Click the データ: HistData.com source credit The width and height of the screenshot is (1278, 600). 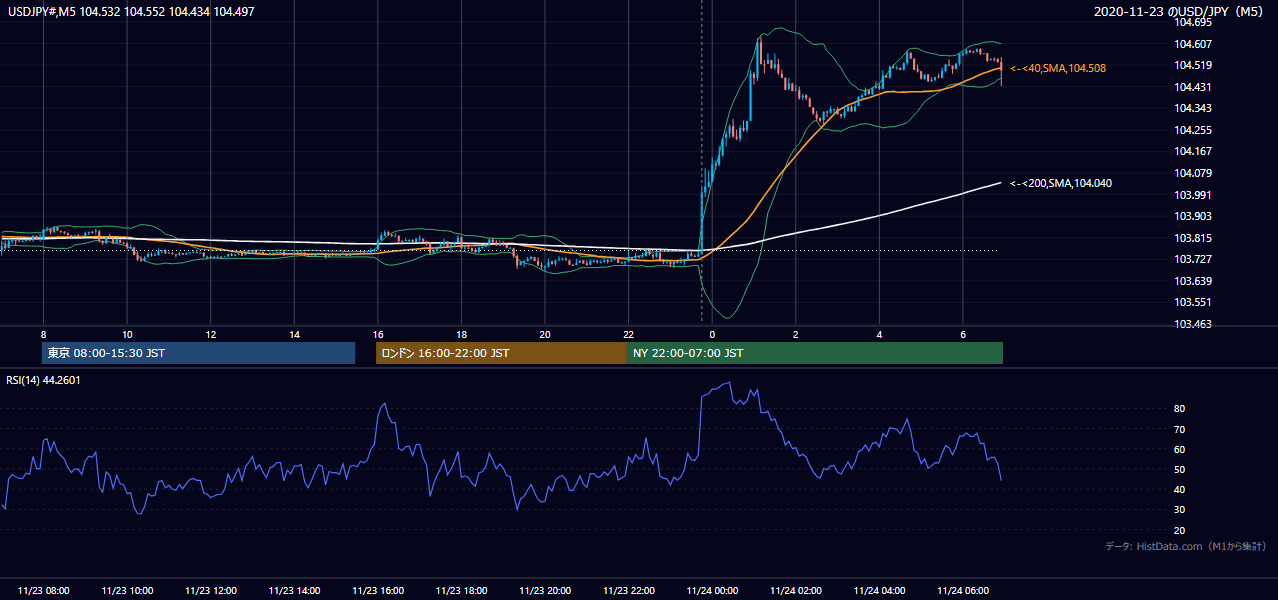pyautogui.click(x=1186, y=546)
